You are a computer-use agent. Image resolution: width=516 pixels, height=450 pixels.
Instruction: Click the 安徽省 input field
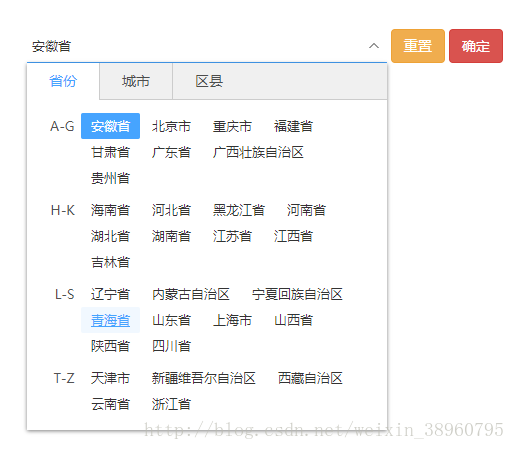pos(207,46)
